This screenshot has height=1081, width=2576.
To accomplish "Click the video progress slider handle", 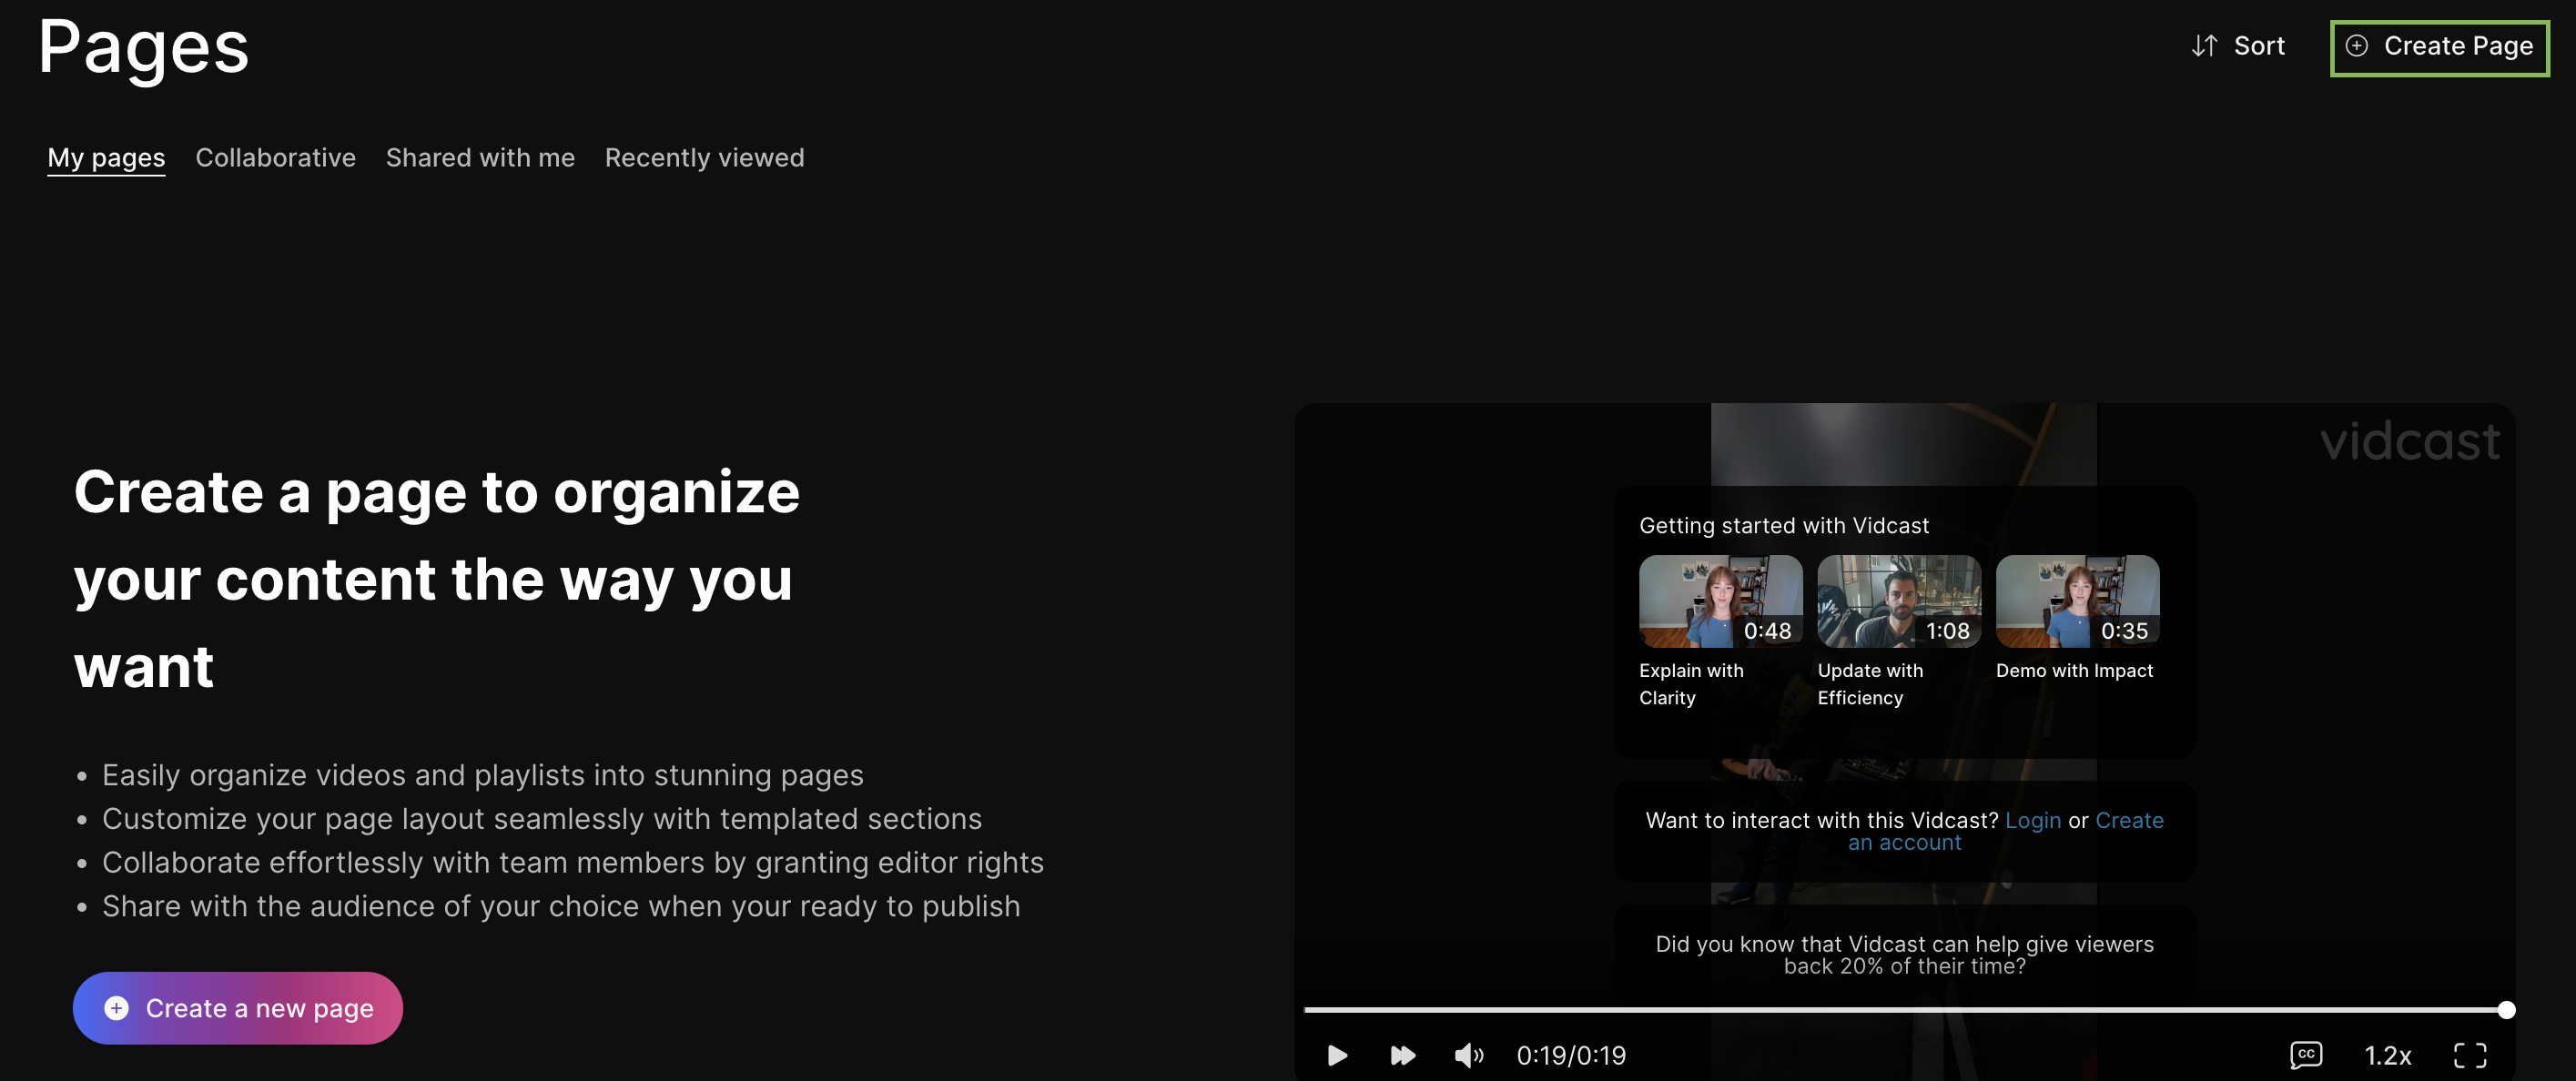I will coord(2506,1010).
